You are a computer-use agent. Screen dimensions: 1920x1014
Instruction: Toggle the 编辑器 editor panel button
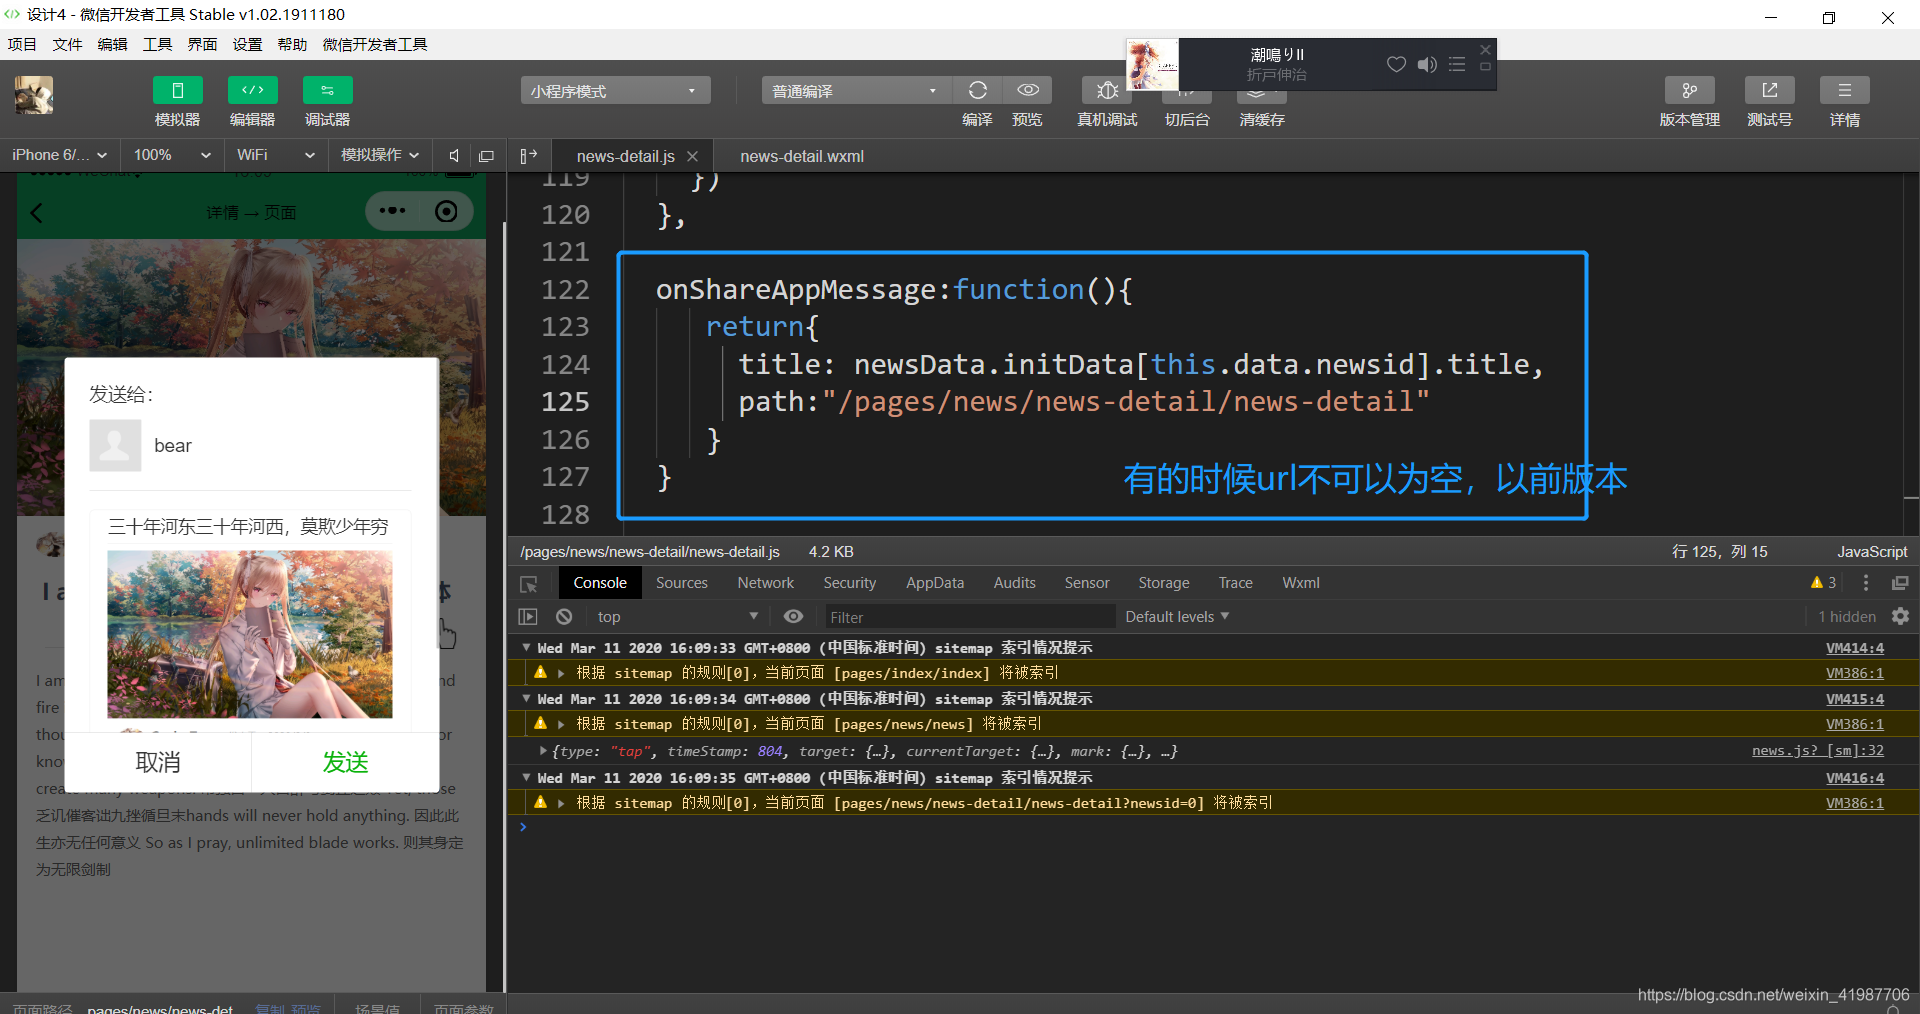[x=253, y=91]
